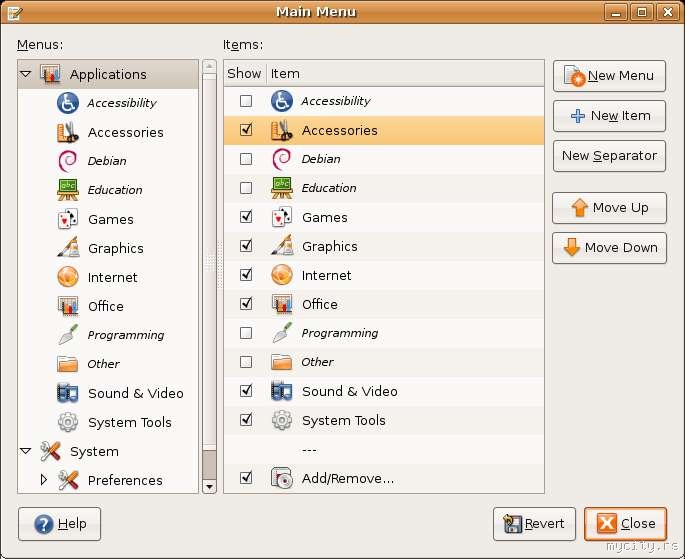Click Internet globe icon in Menus tree
The height and width of the screenshot is (559, 685).
[68, 277]
